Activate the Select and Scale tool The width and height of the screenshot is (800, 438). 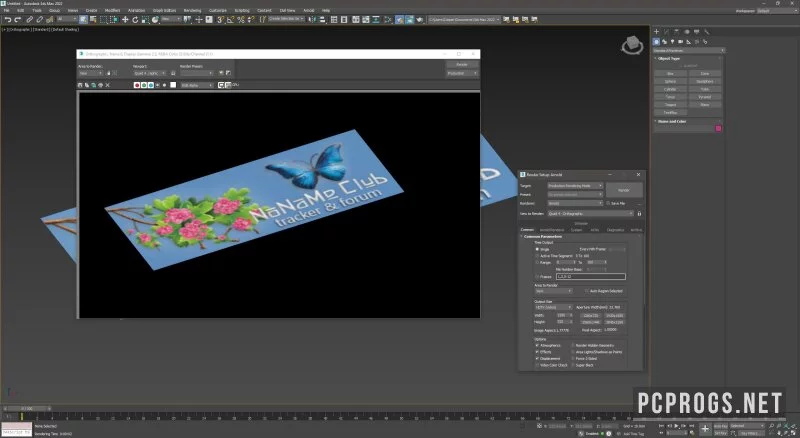pos(145,19)
